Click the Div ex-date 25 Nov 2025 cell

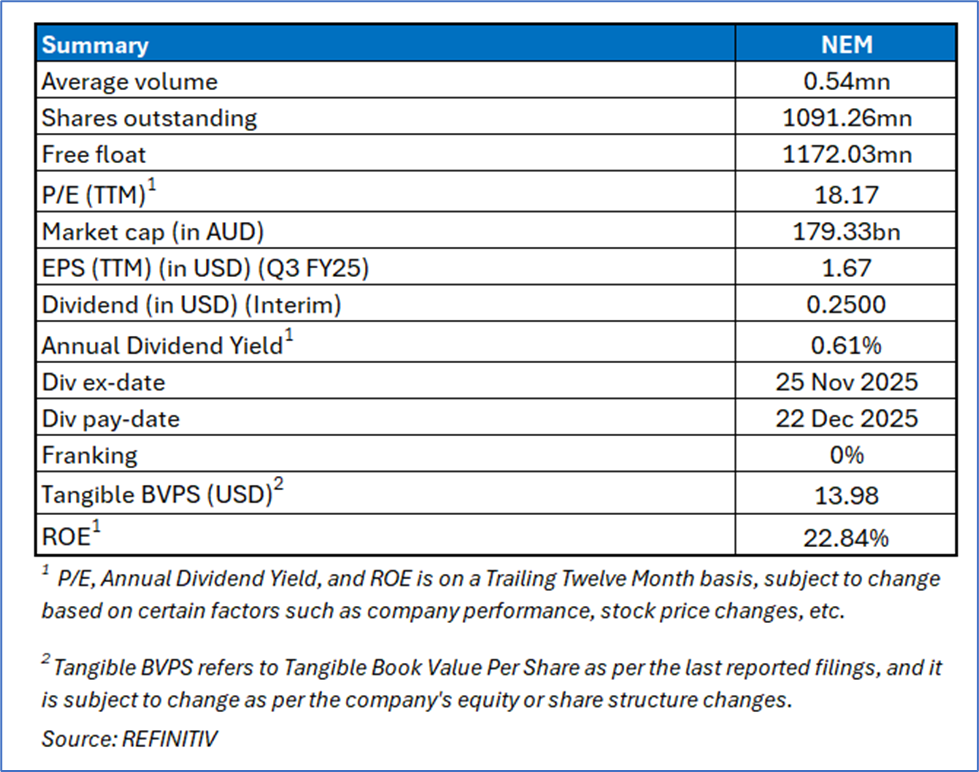tap(845, 381)
